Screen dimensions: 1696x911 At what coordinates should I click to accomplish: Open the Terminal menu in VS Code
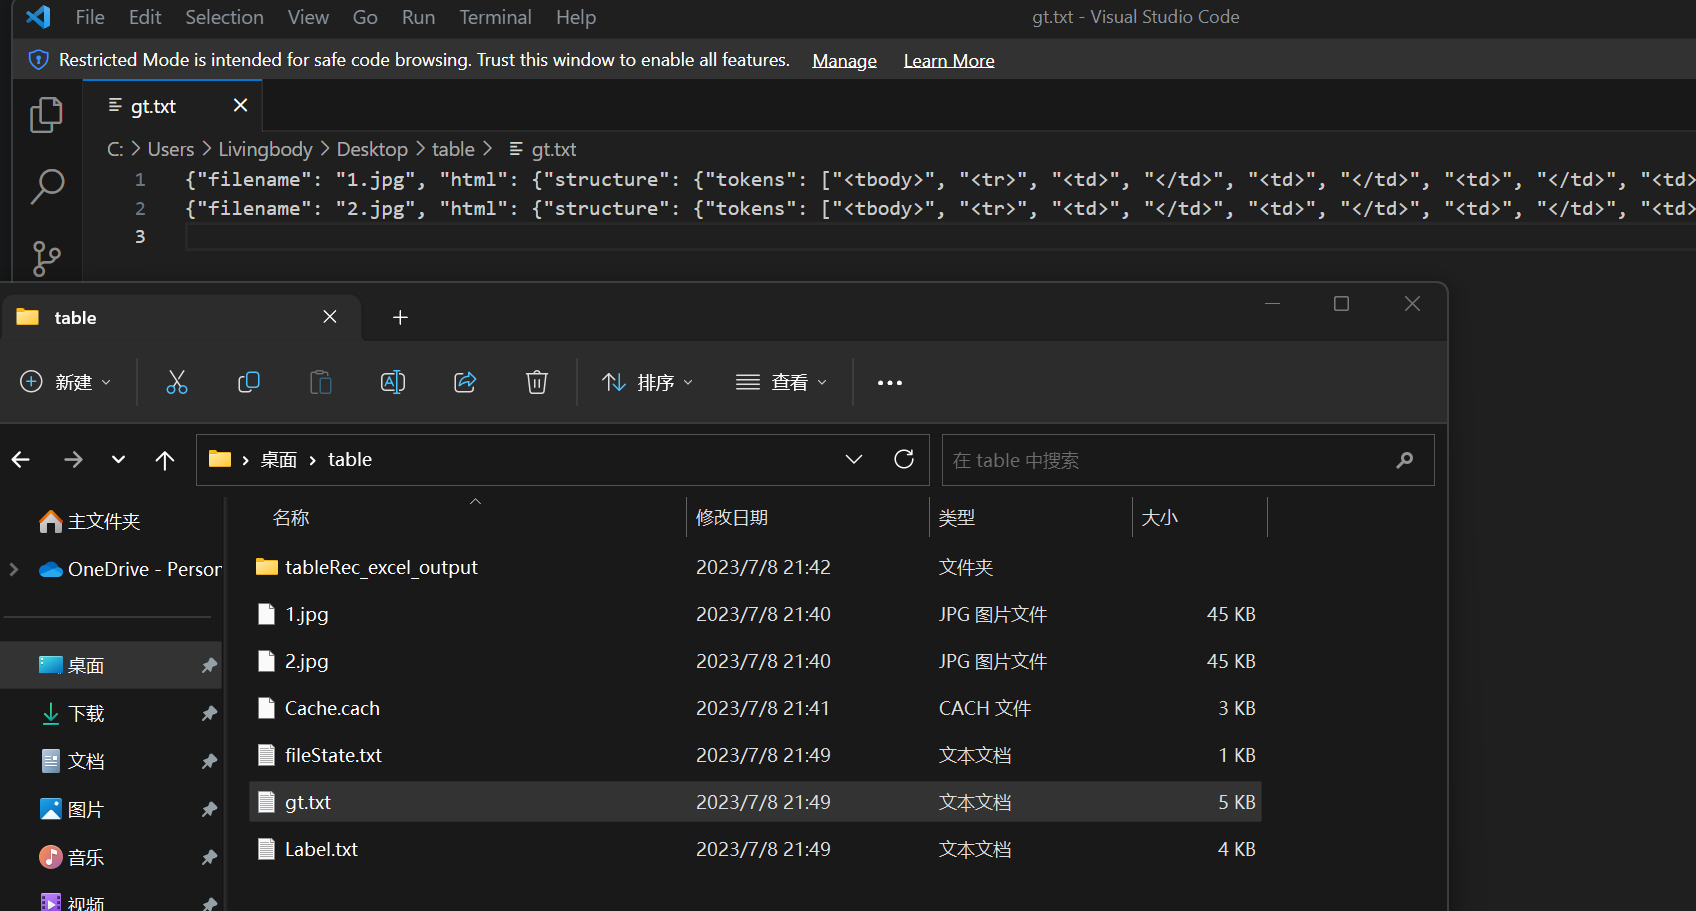[495, 17]
